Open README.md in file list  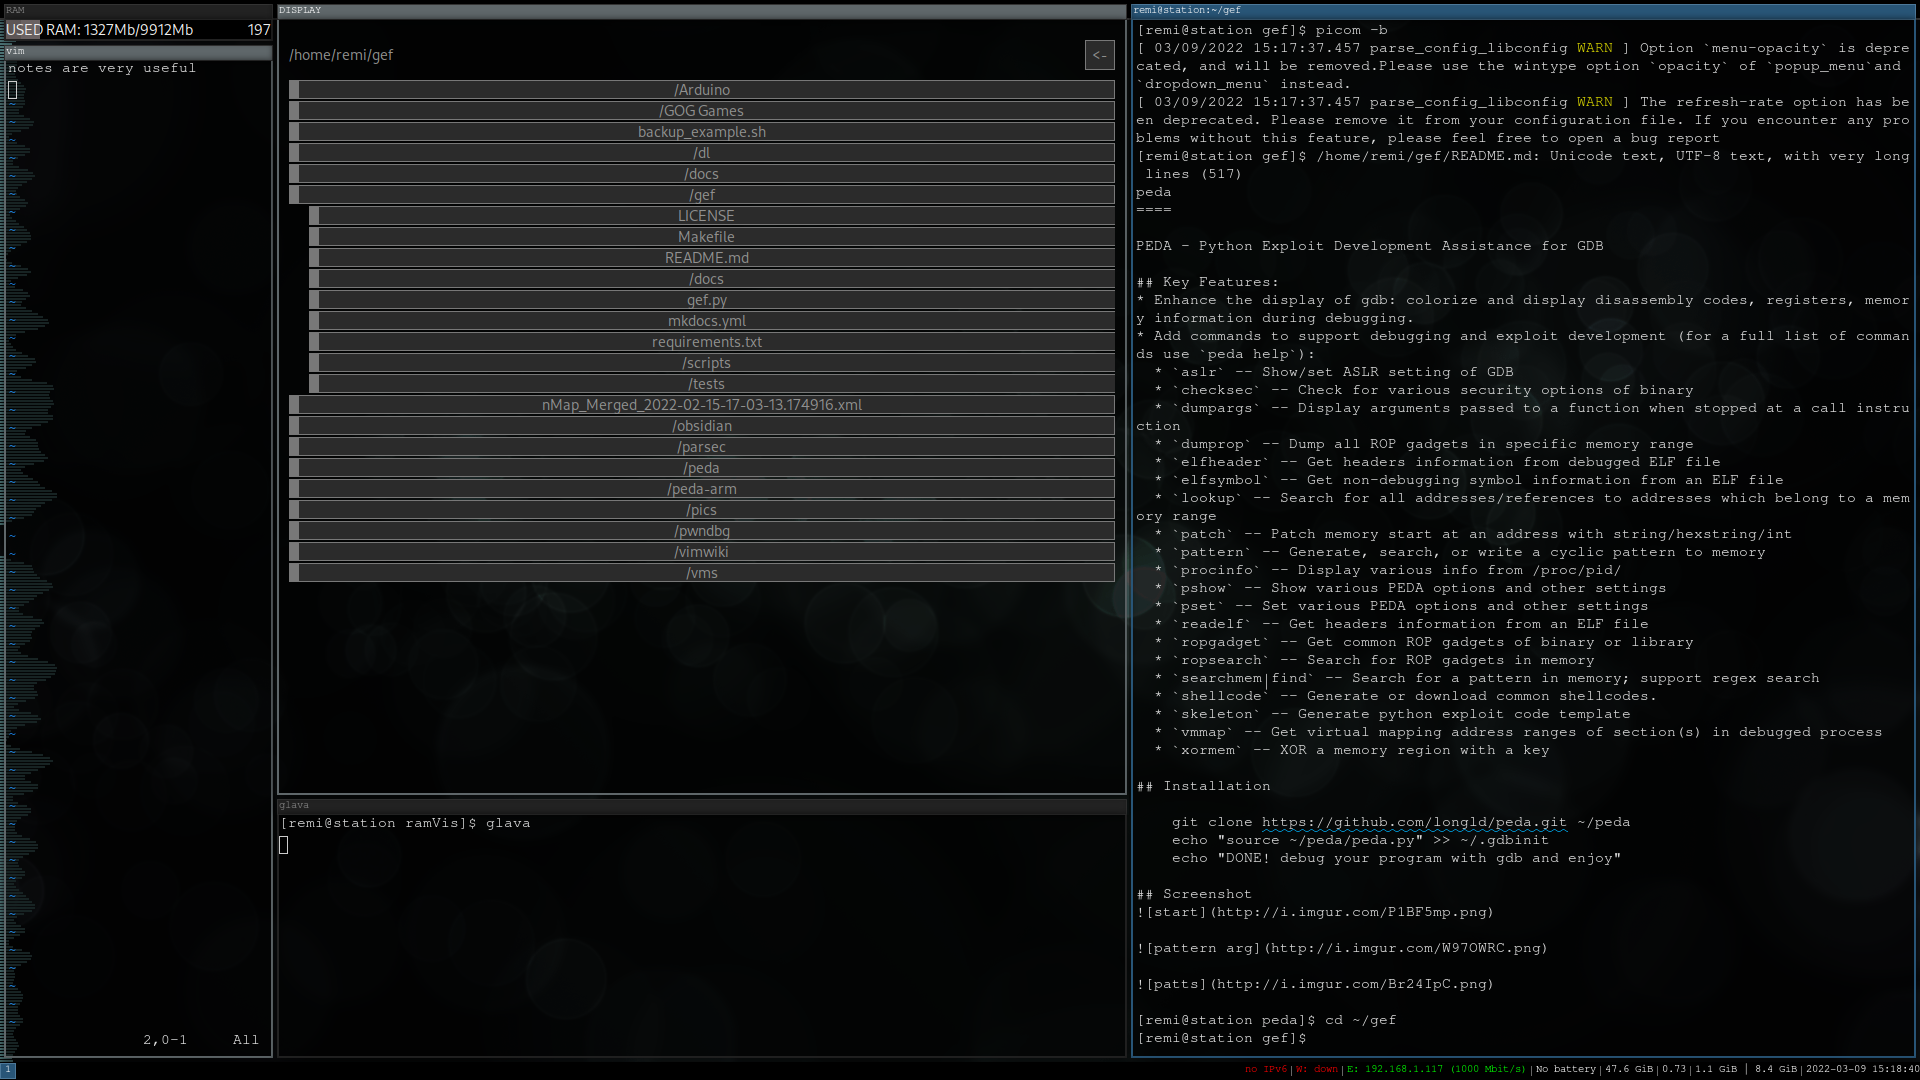tap(706, 258)
